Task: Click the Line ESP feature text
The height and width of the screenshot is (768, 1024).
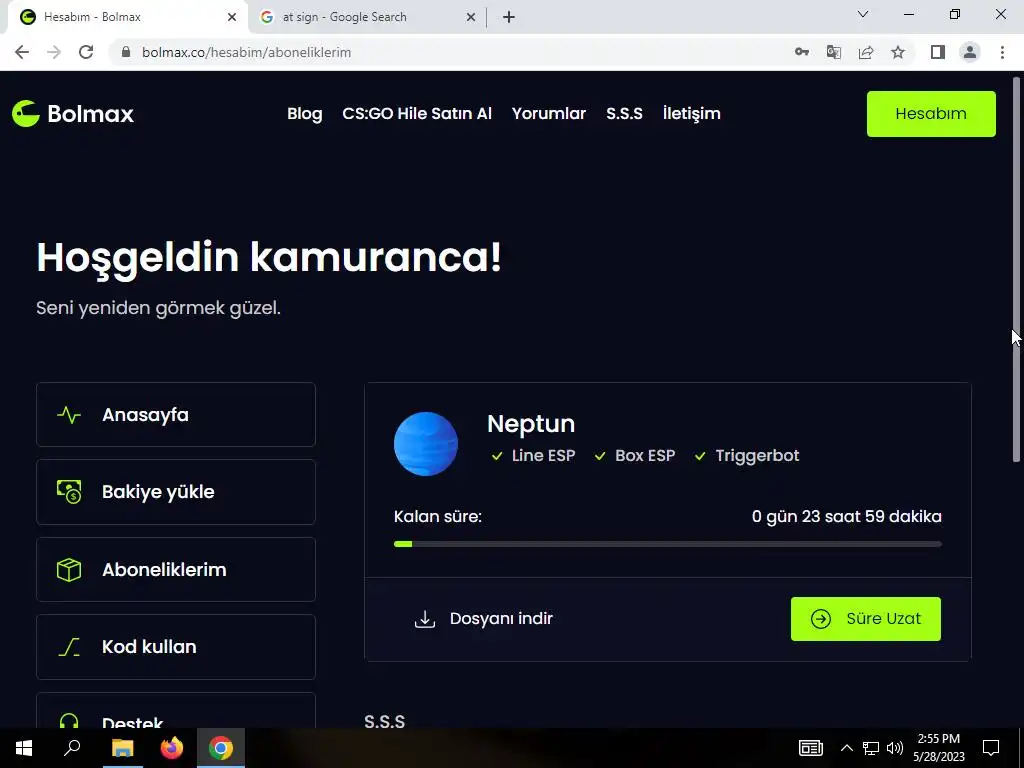Action: click(543, 456)
